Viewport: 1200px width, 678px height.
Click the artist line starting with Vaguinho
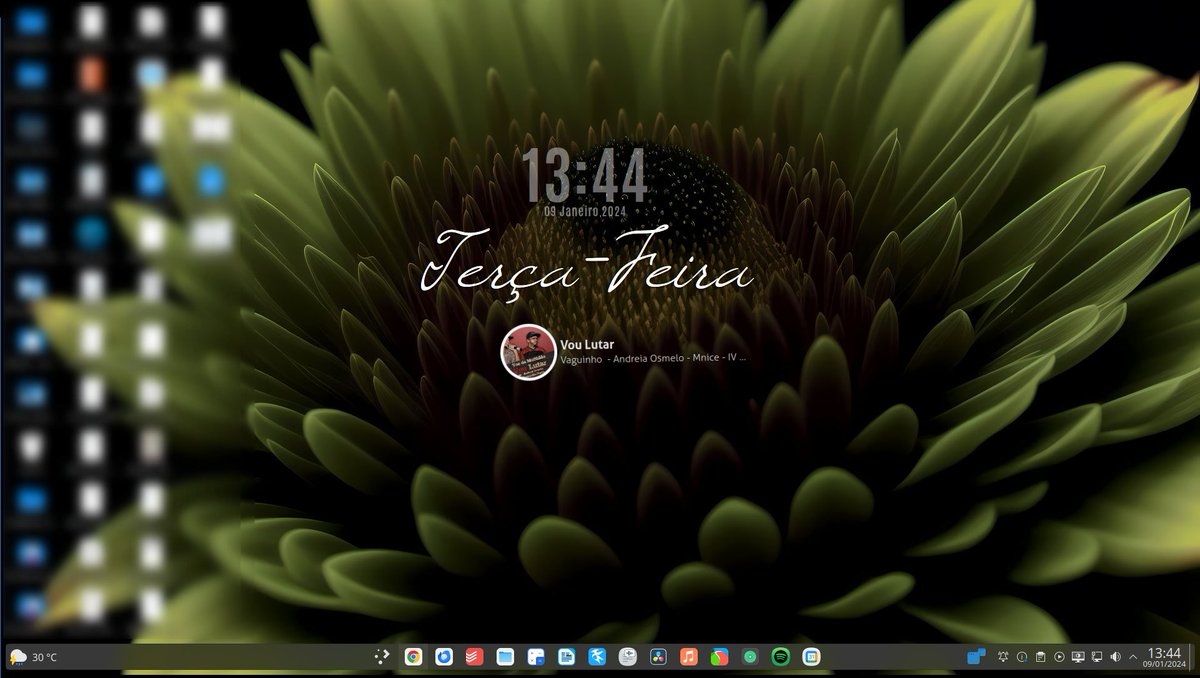[x=654, y=358]
